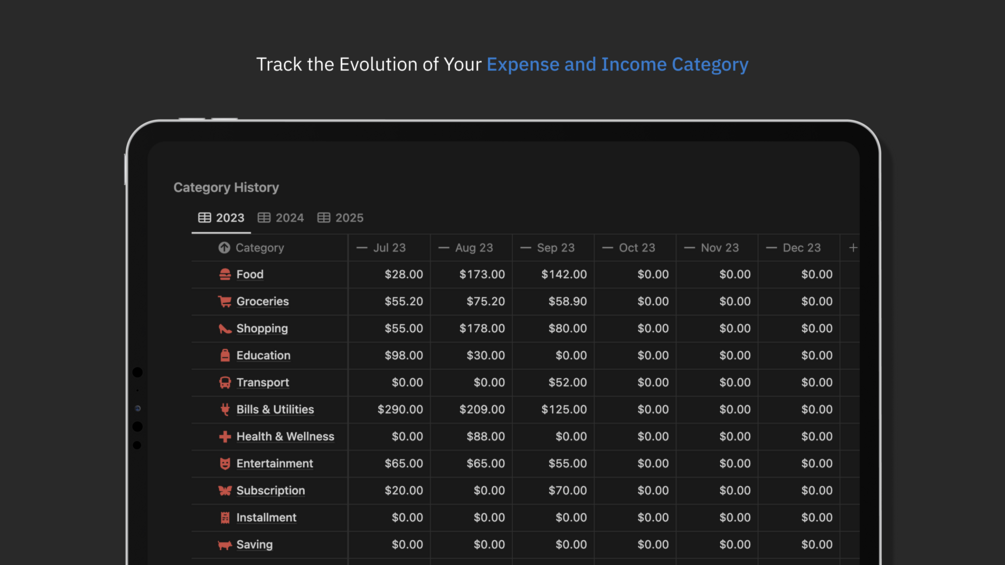Image resolution: width=1005 pixels, height=565 pixels.
Task: Select the $75.20 Groceries cell
Action: coord(471,301)
